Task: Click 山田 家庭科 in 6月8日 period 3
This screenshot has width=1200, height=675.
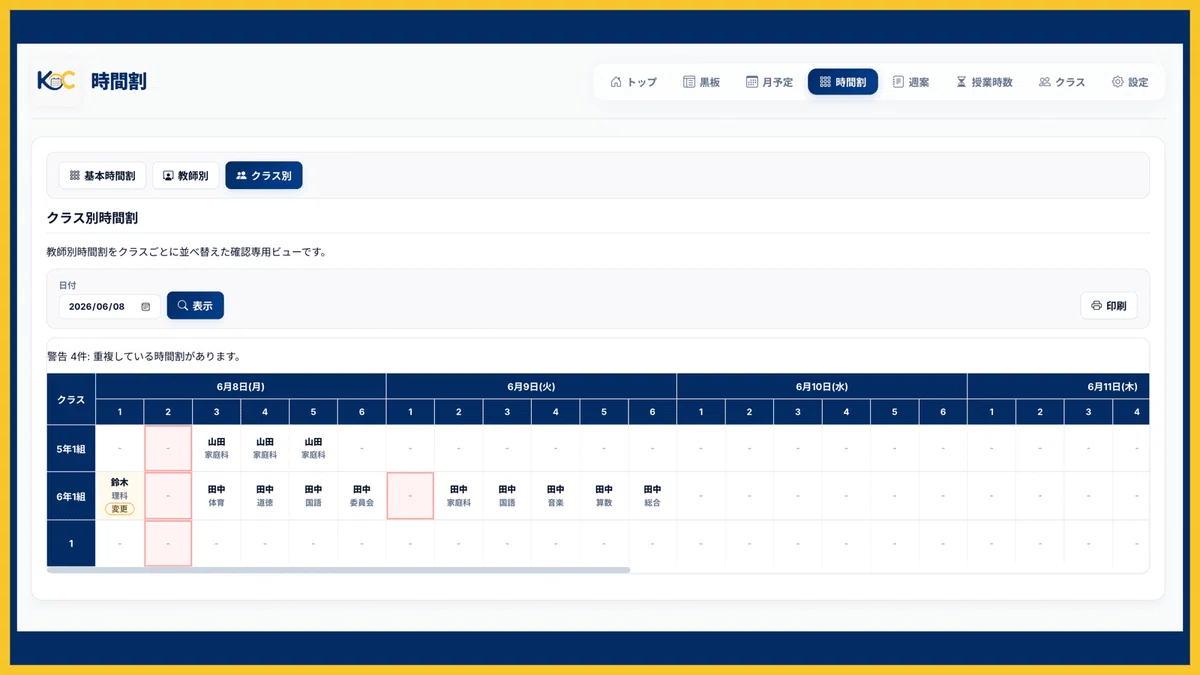Action: pyautogui.click(x=216, y=448)
